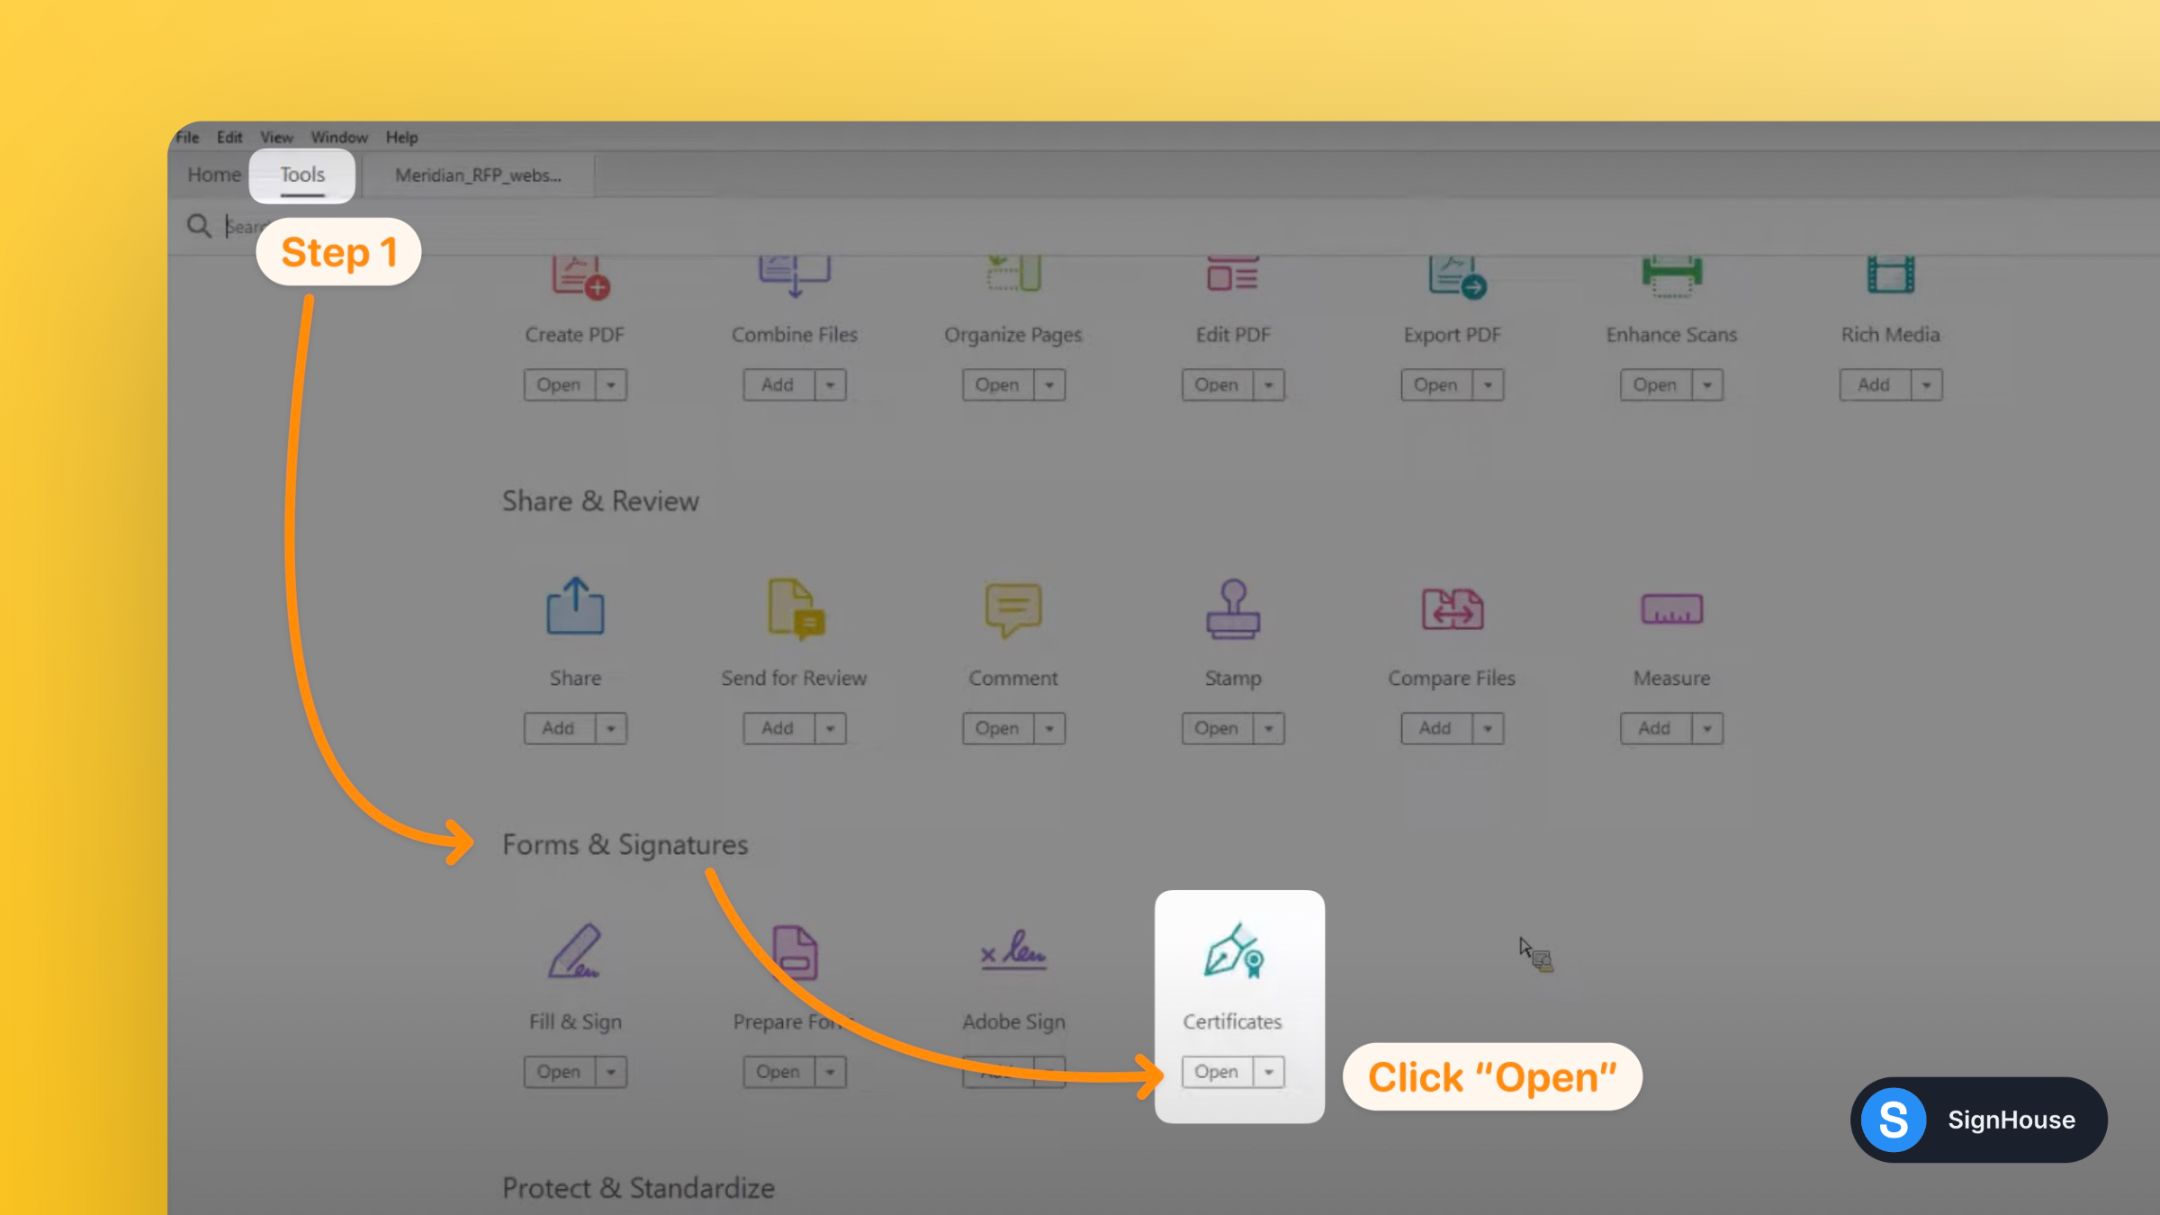Expand the Certificates Open dropdown arrow
The height and width of the screenshot is (1215, 2160).
tap(1269, 1071)
